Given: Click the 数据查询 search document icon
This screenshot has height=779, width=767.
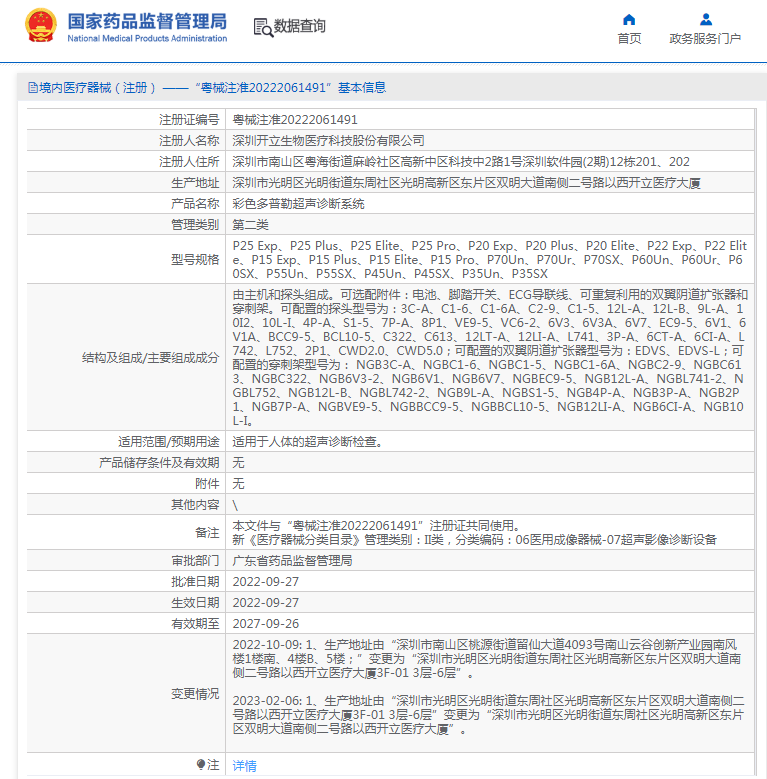Looking at the screenshot, I should [263, 27].
